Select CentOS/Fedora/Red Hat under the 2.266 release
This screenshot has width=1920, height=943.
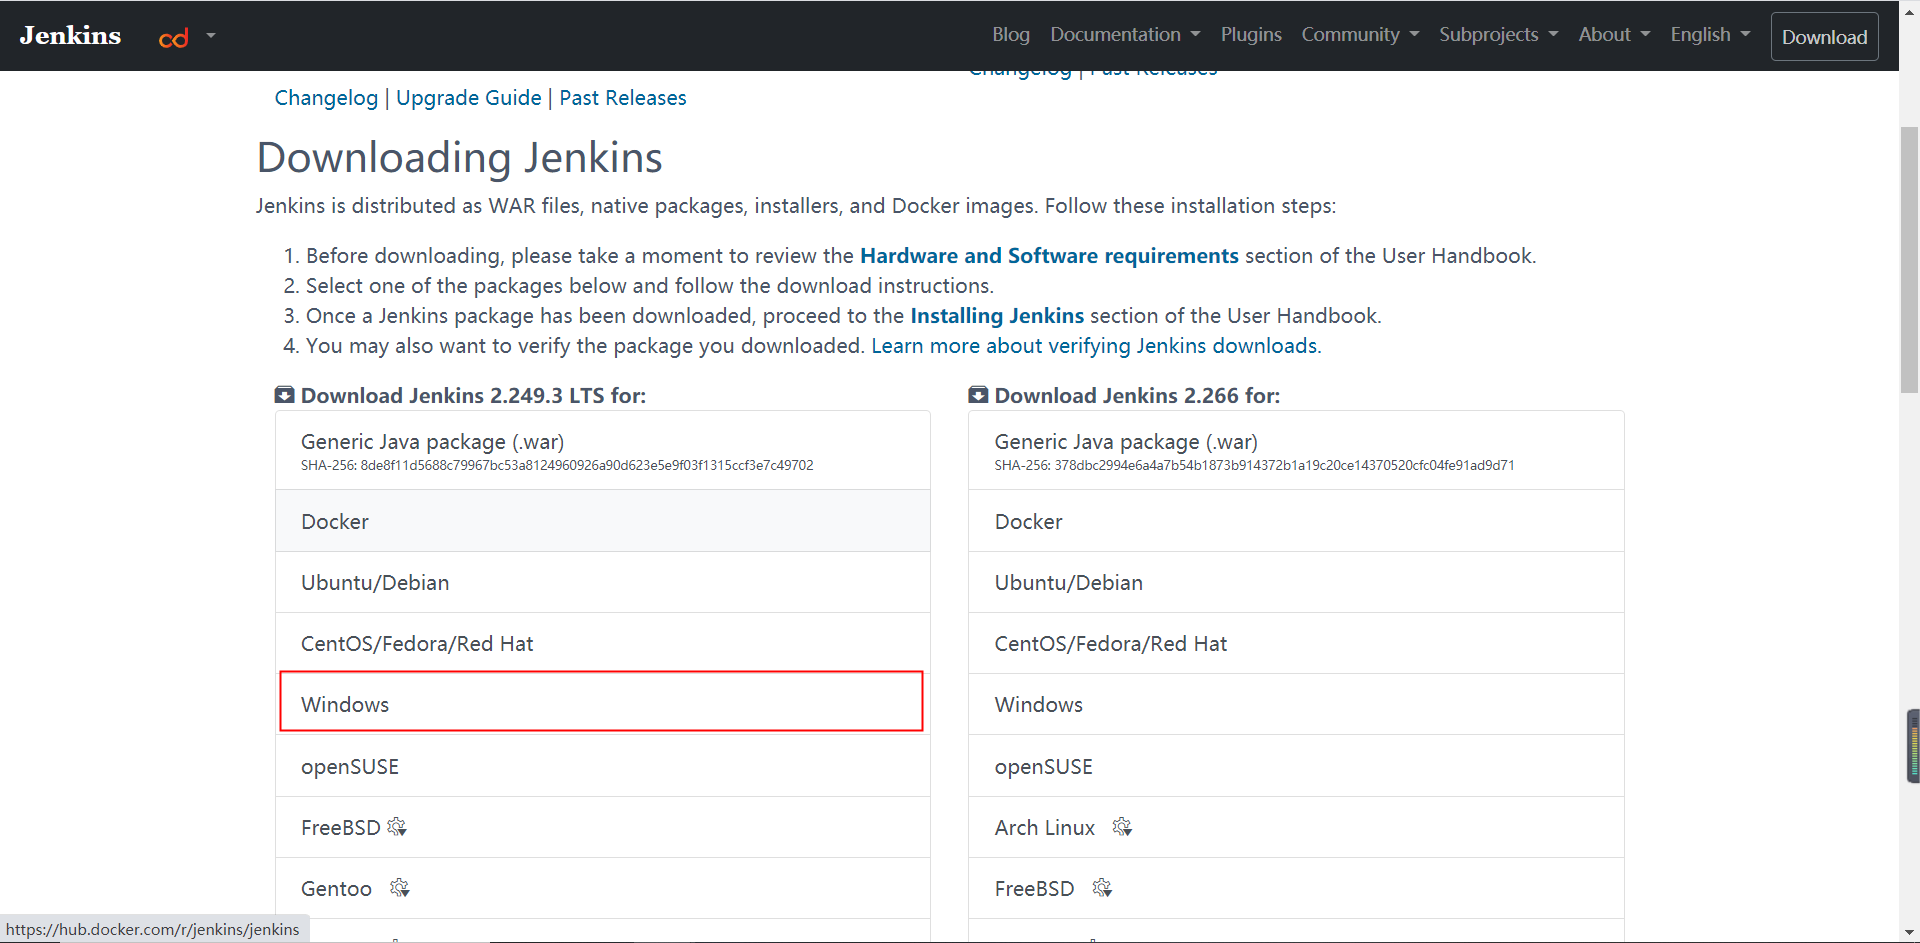pos(1296,643)
